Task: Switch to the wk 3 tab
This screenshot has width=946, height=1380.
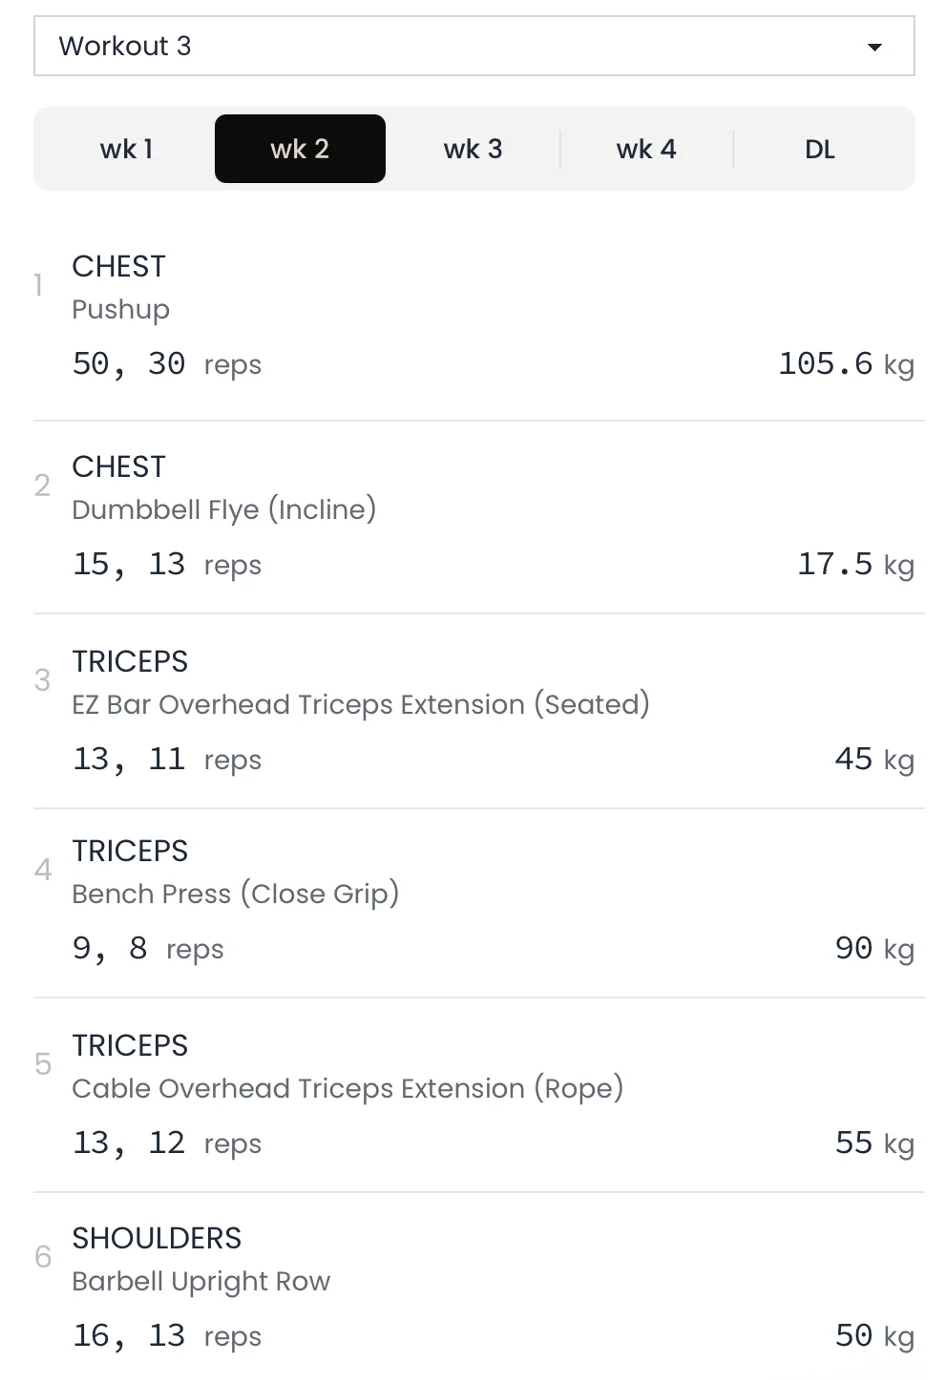Action: tap(473, 149)
